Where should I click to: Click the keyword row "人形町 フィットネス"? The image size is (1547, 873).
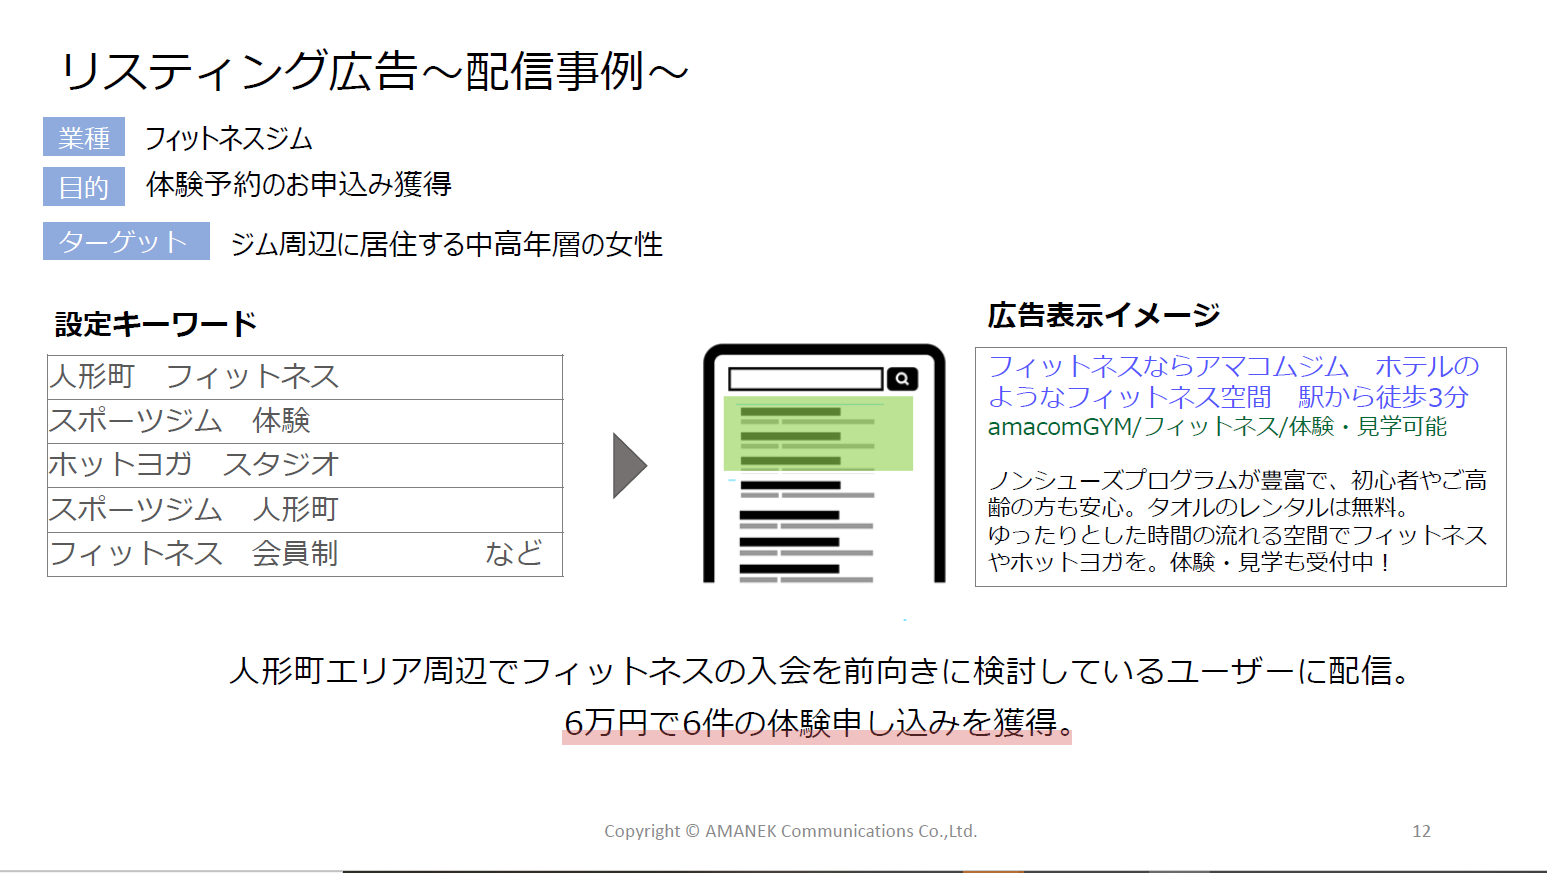(x=305, y=377)
